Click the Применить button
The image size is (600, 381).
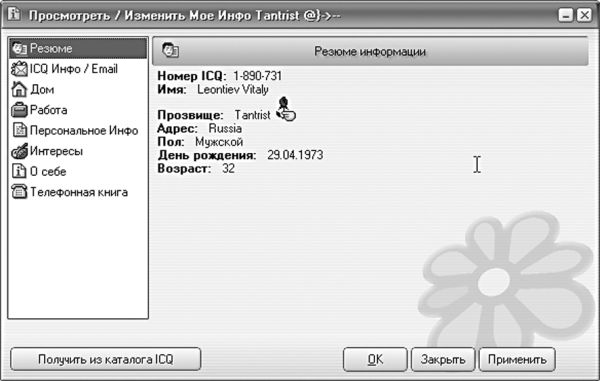tap(517, 359)
